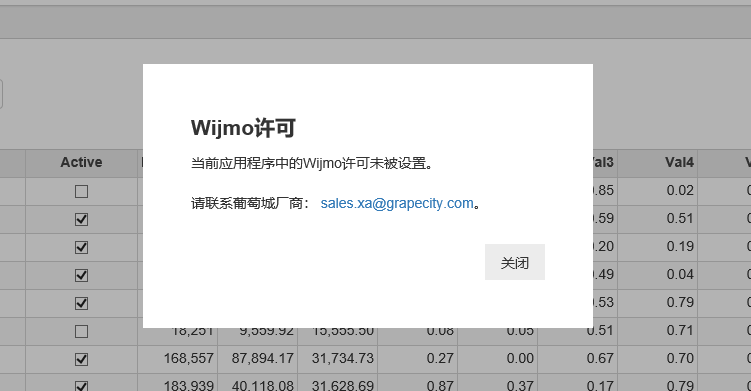Select the 0.37 cell
Viewport: 751px width, 391px height.
click(498, 383)
